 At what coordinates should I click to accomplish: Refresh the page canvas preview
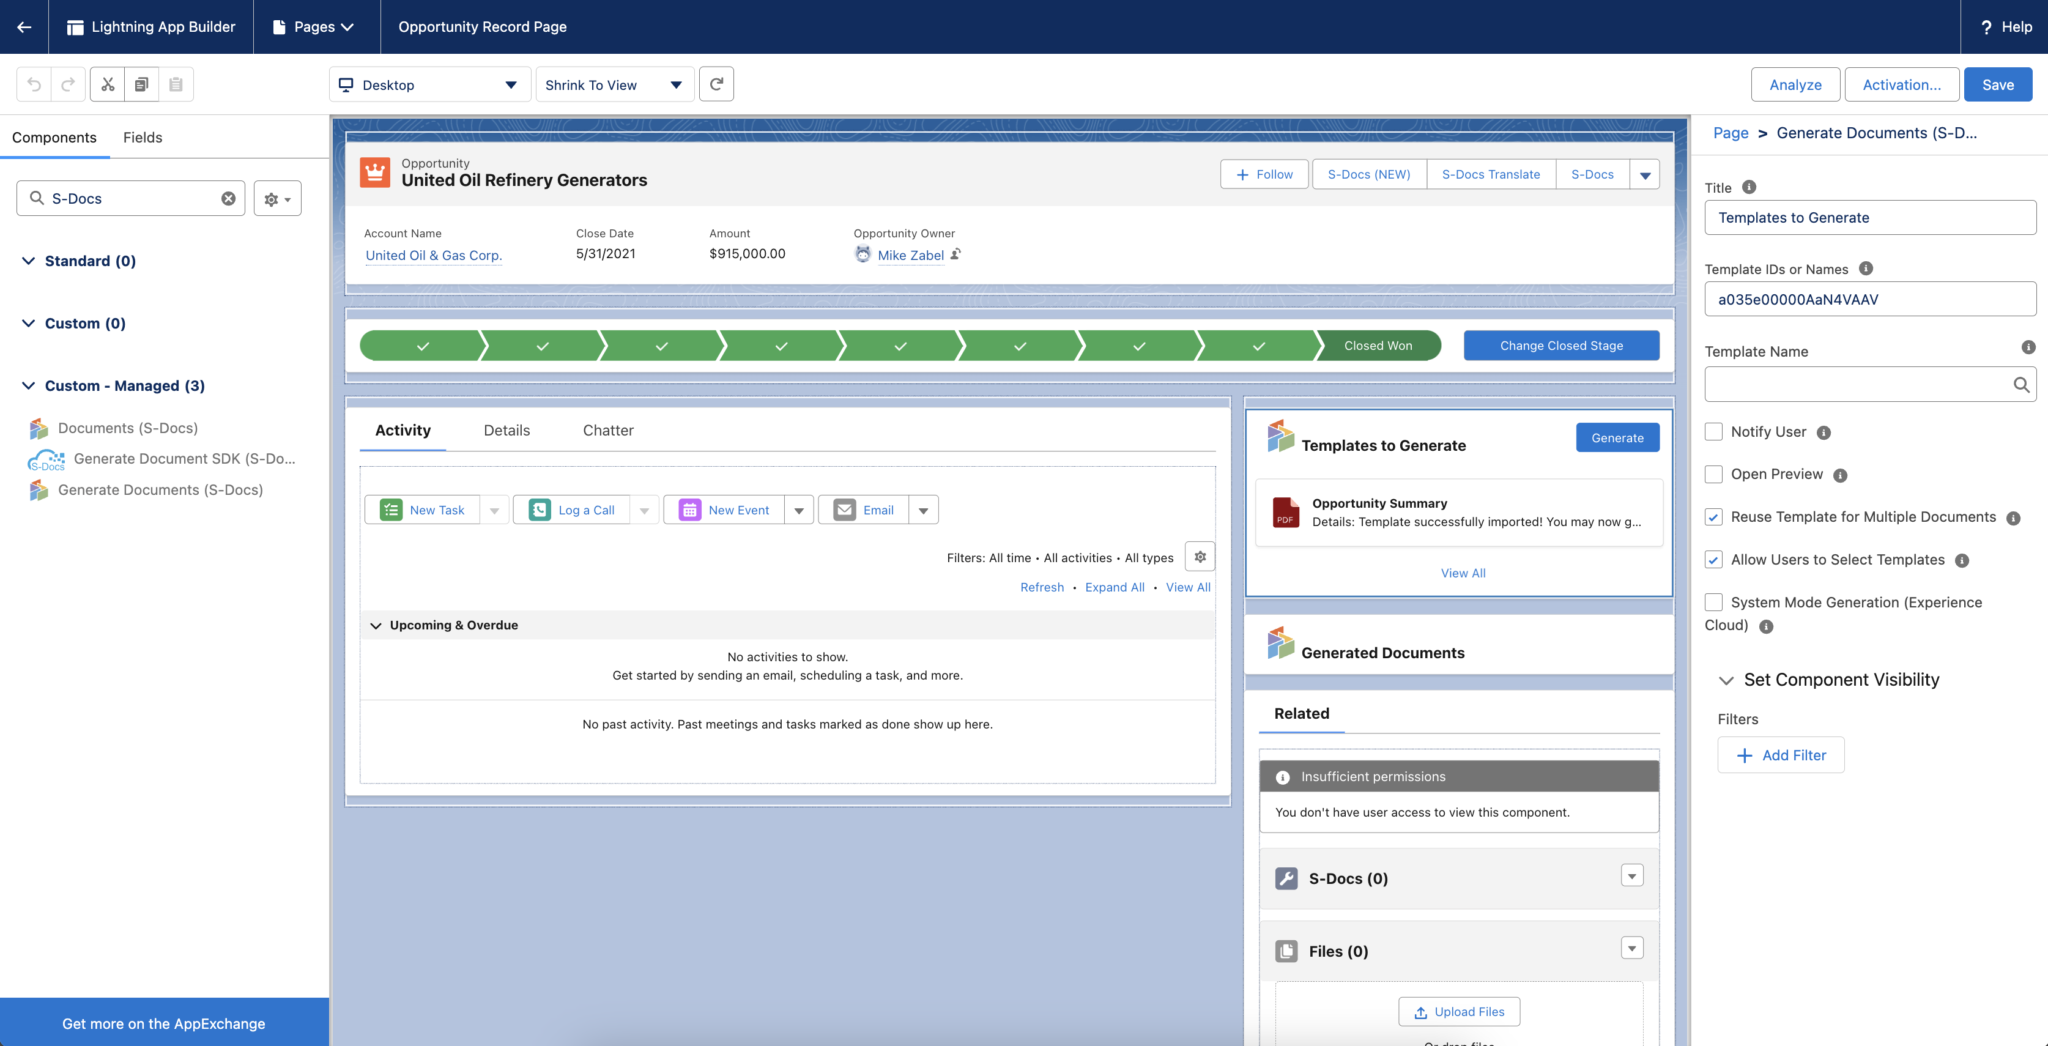pos(716,84)
